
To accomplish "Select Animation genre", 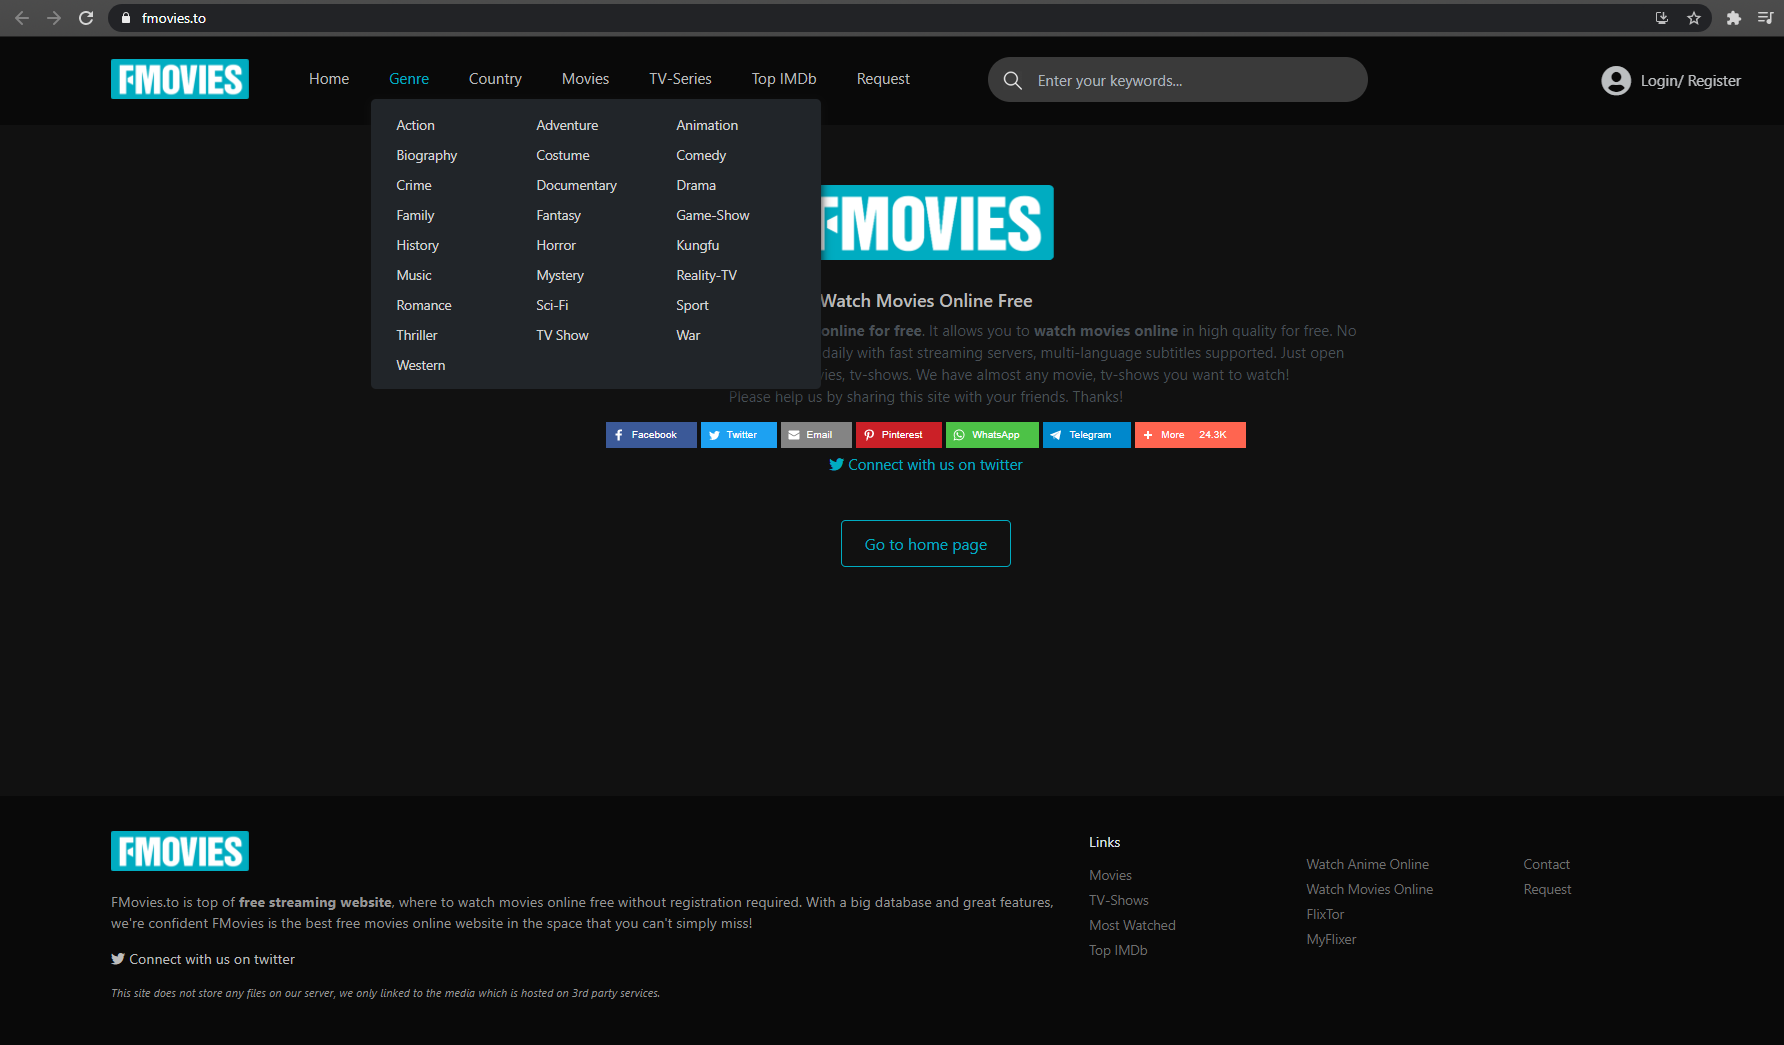I will (x=707, y=125).
